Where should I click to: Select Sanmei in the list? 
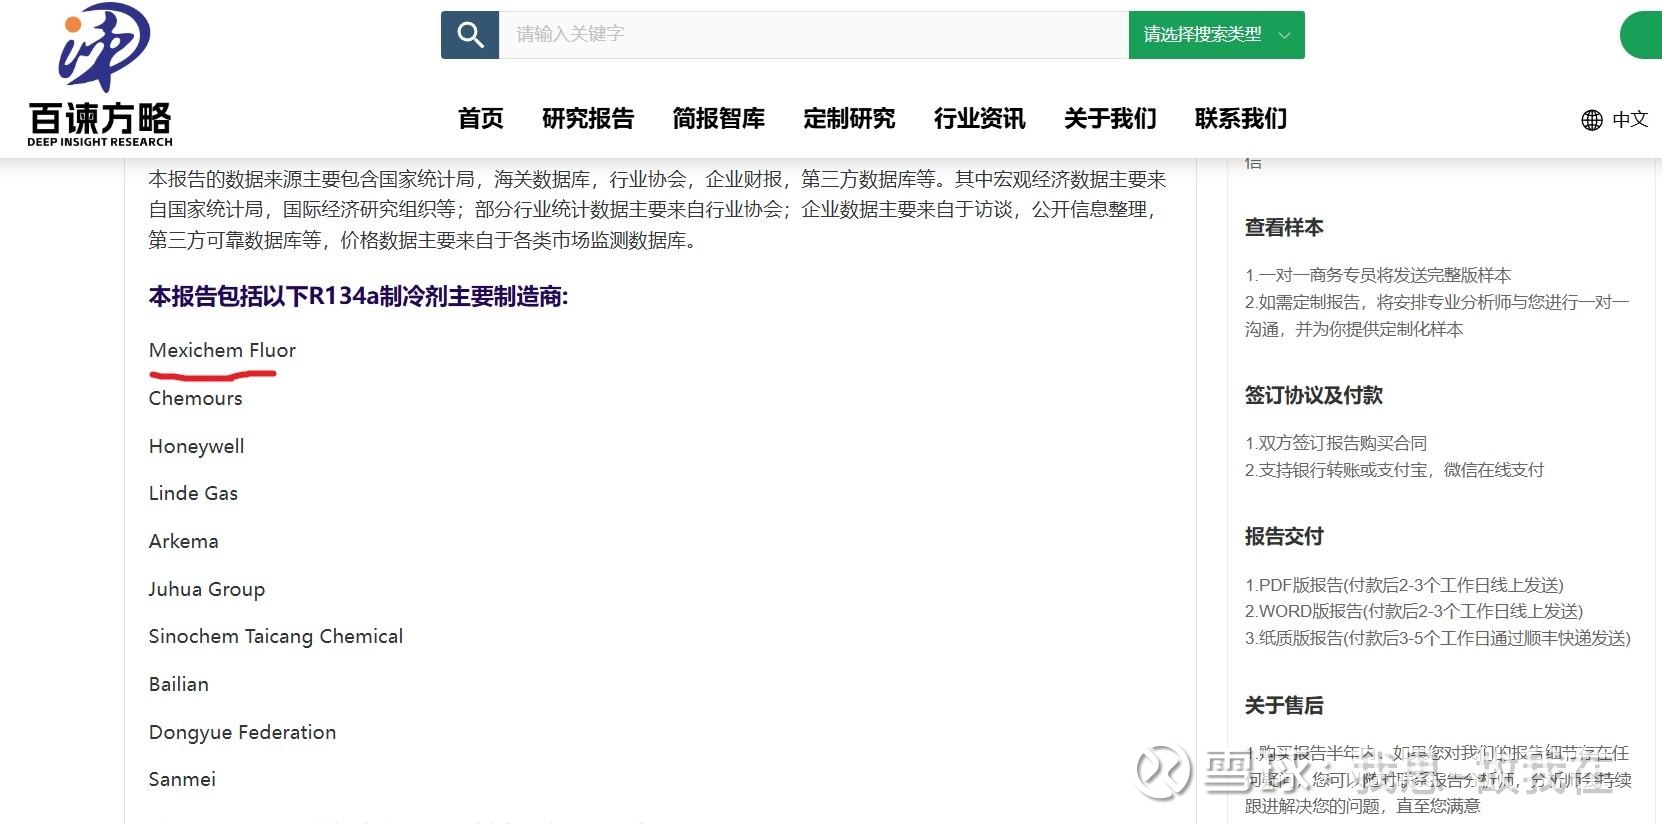[x=182, y=779]
